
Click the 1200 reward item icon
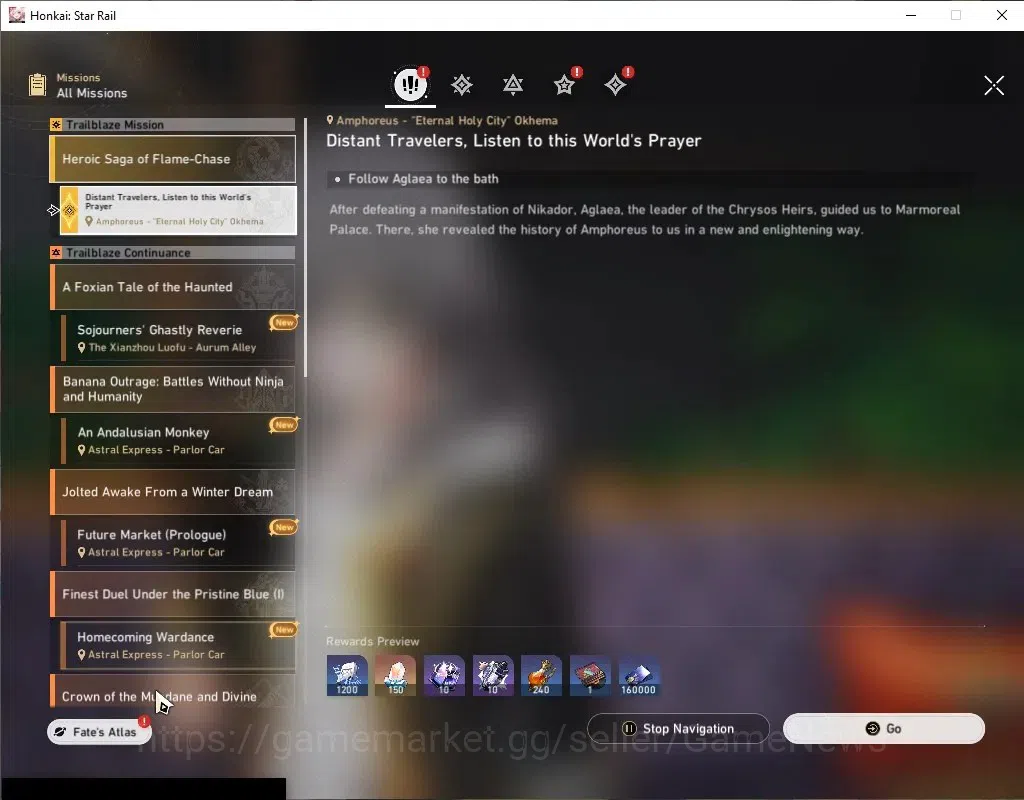(347, 675)
